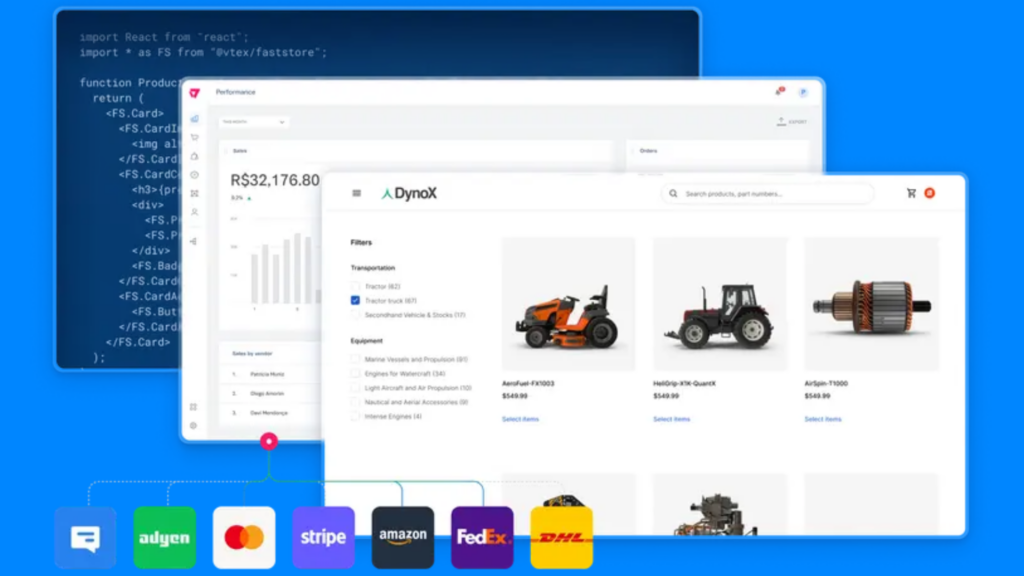1024x576 pixels.
Task: Click Select items under AeroFuel-FX1003
Action: [520, 419]
